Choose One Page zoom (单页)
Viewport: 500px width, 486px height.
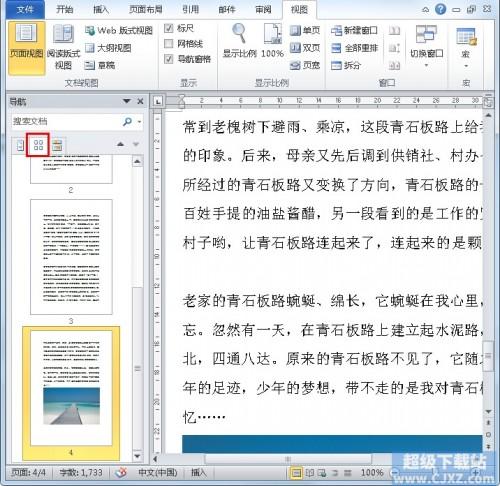[305, 31]
